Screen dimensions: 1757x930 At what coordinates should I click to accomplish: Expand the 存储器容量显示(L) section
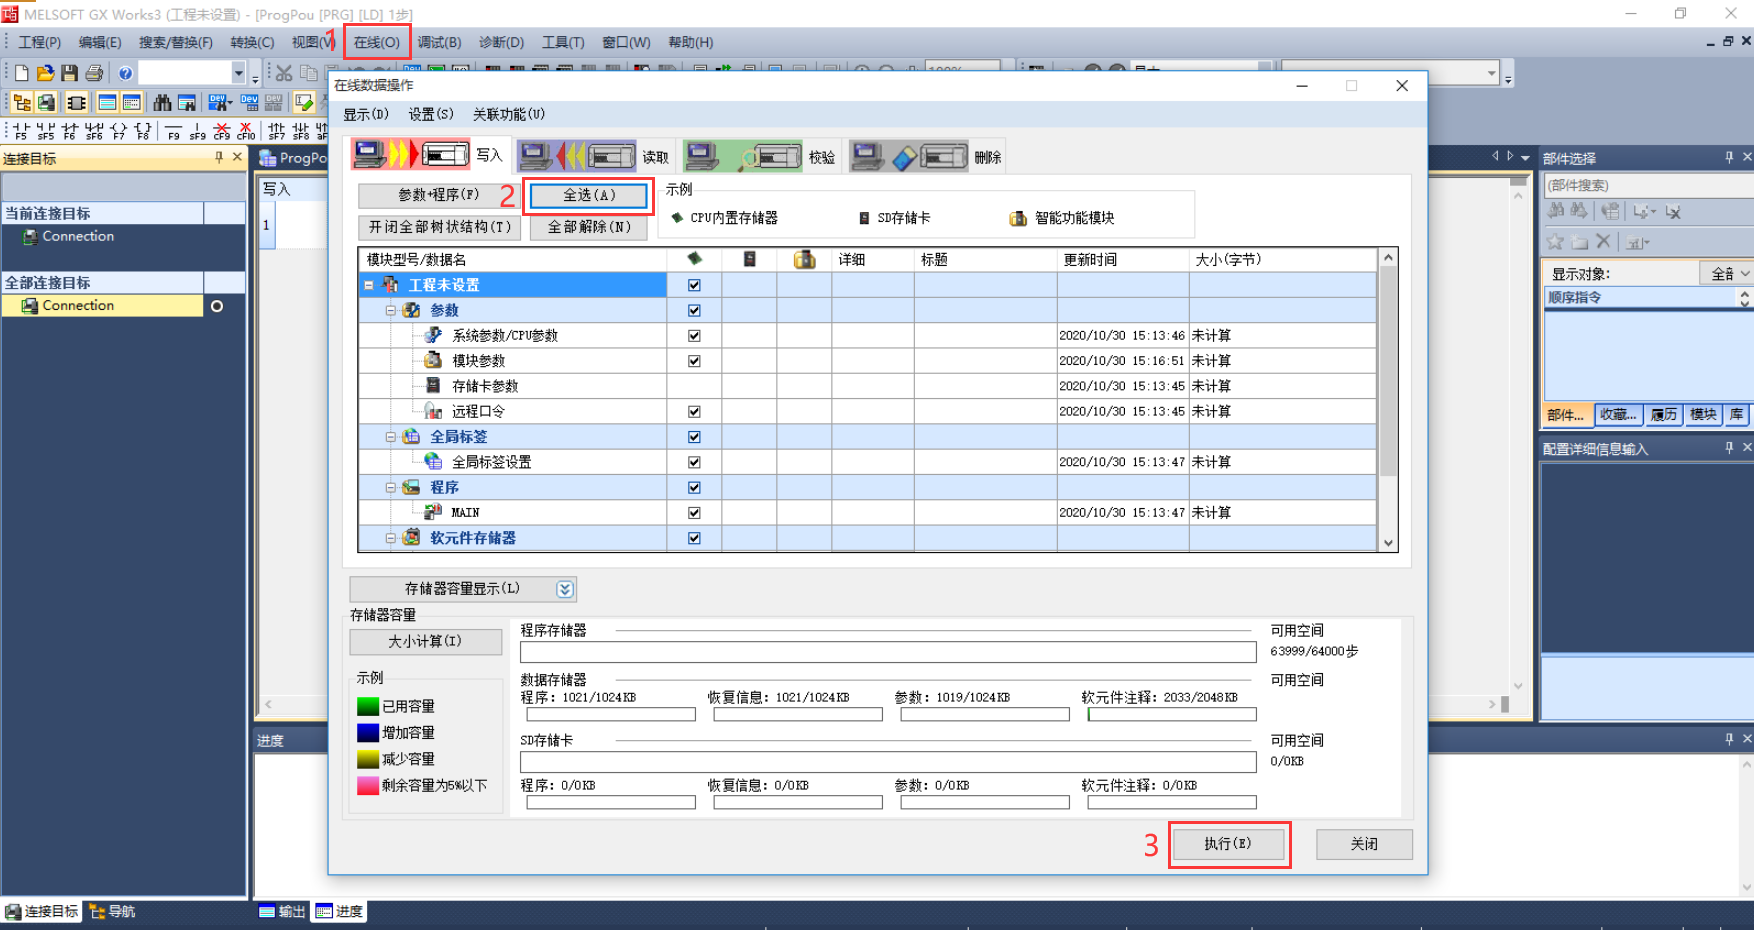coord(564,589)
